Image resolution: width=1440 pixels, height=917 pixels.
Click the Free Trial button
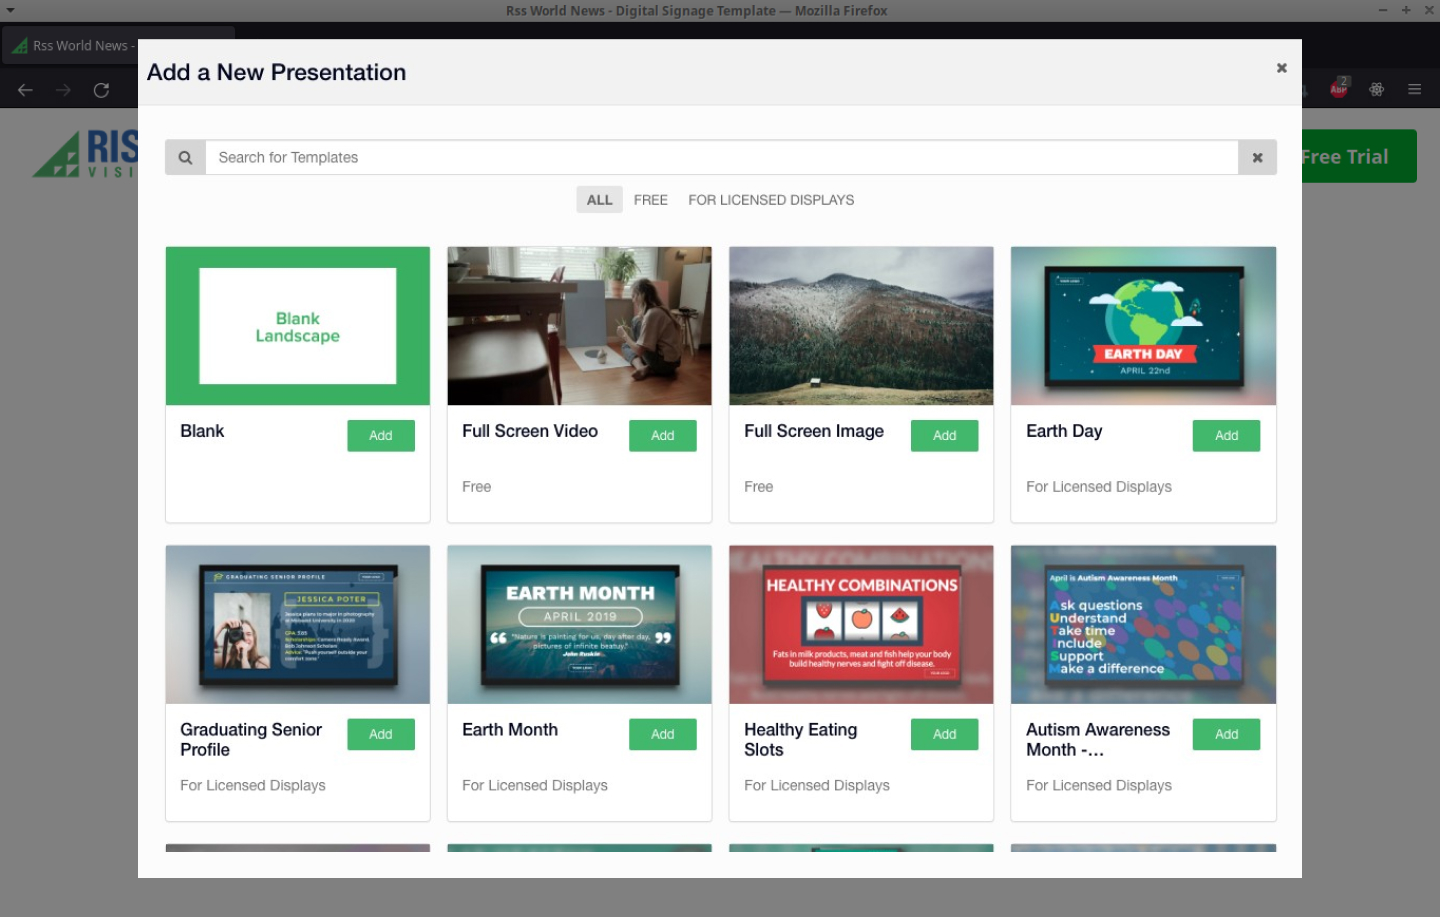pyautogui.click(x=1359, y=157)
